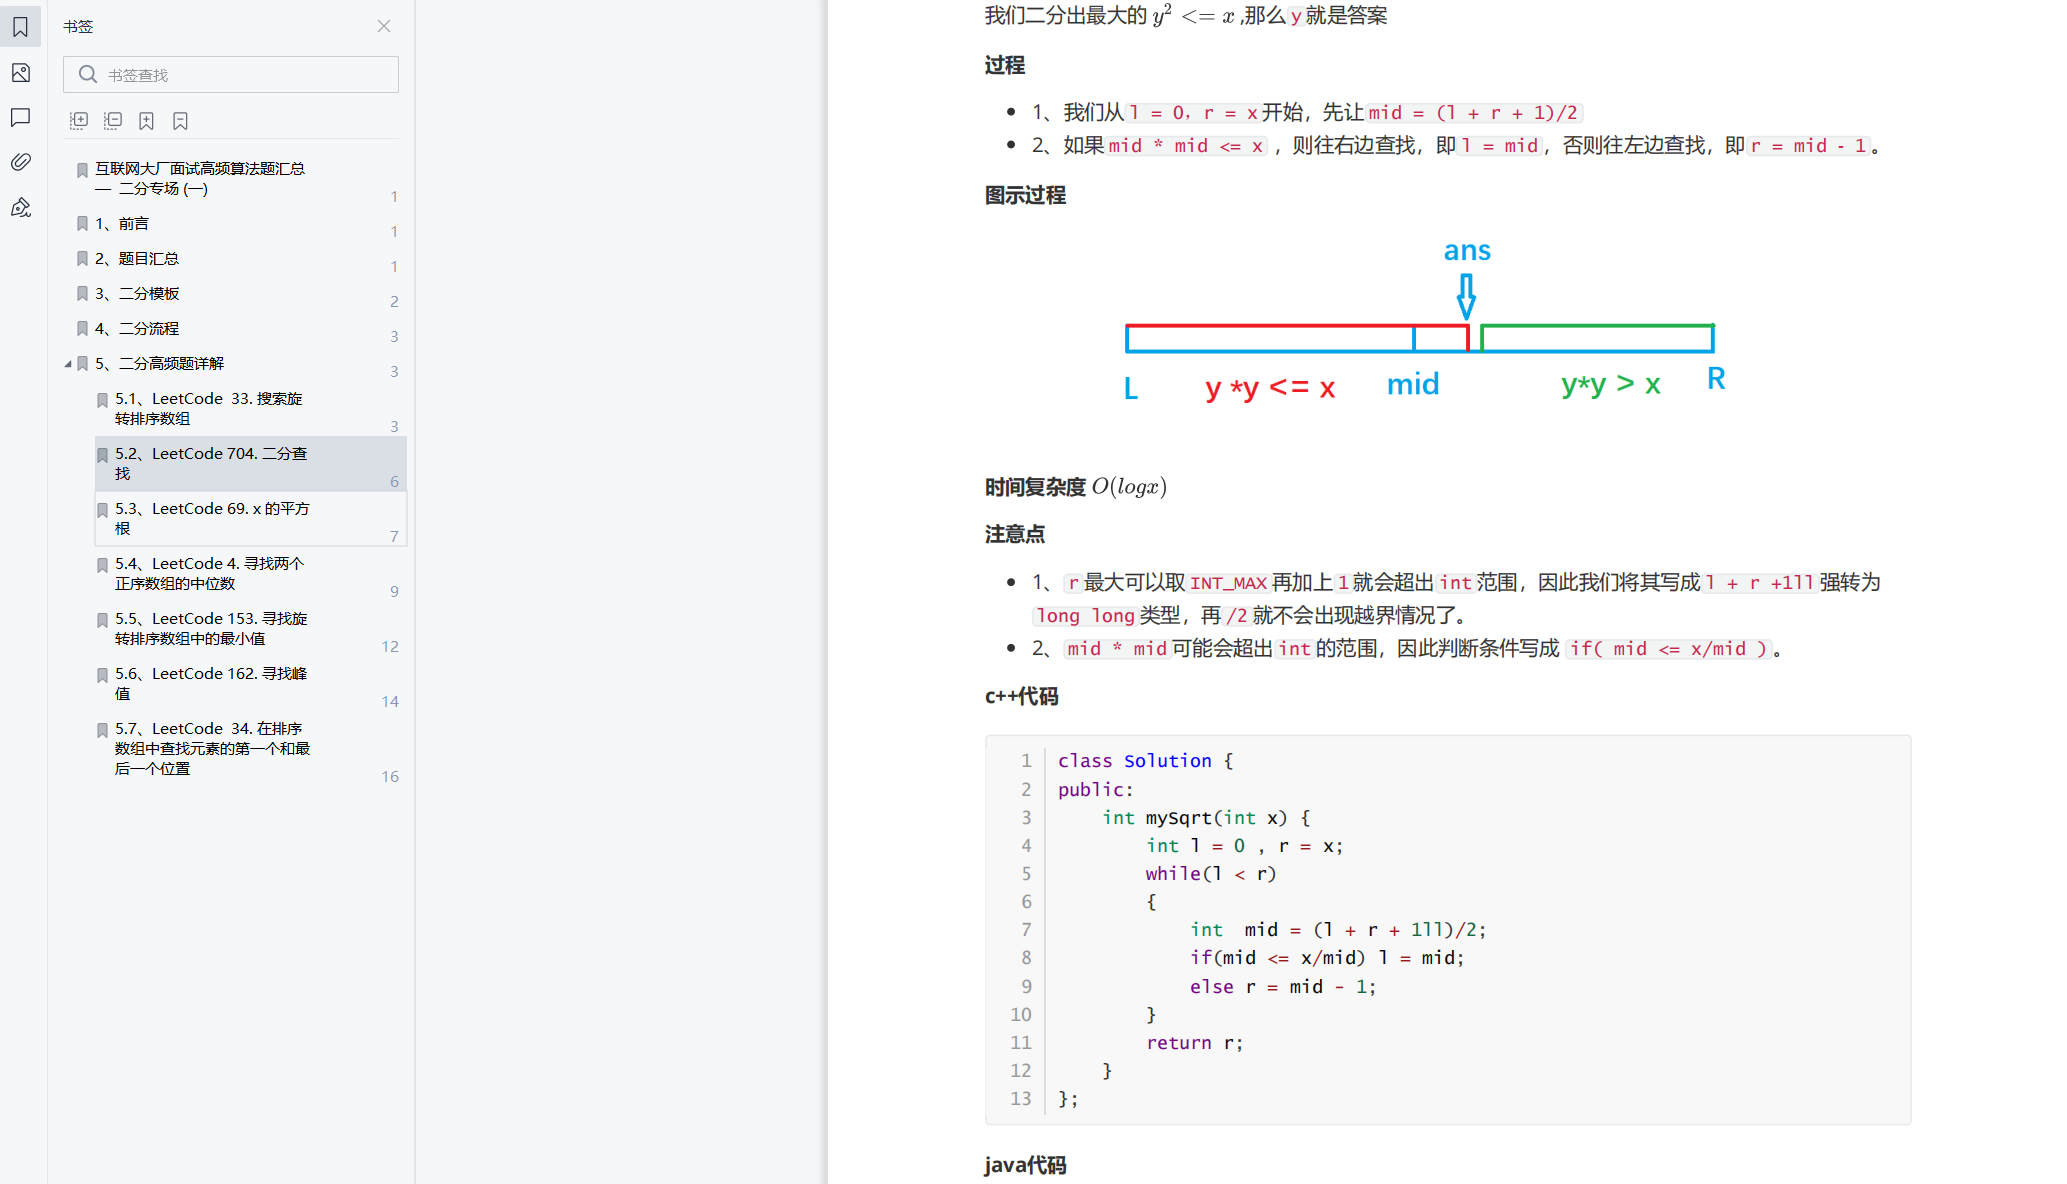Jump to bookmark 3、二分模板
The width and height of the screenshot is (2067, 1184).
click(x=137, y=293)
